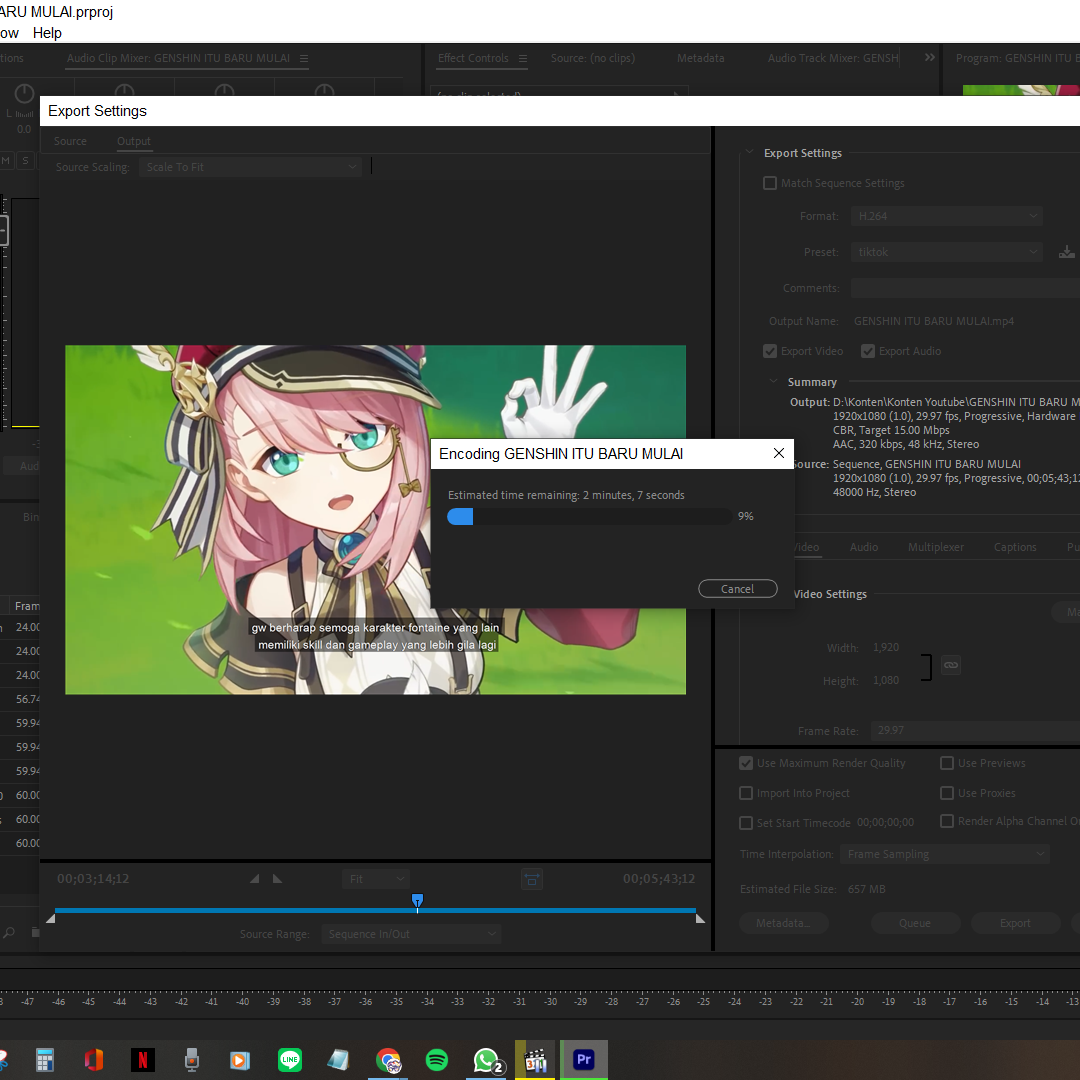The height and width of the screenshot is (1080, 1080).
Task: Enable Import Into Project checkbox
Action: coord(746,793)
